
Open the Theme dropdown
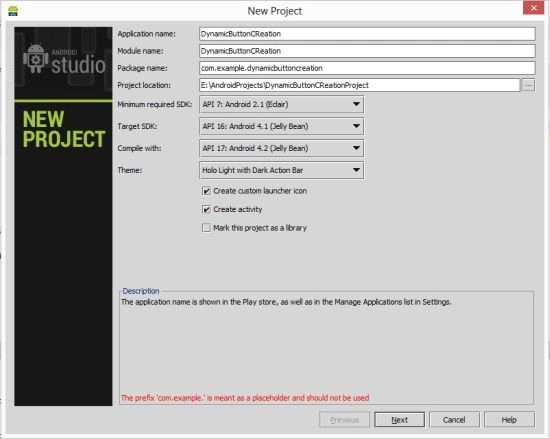[281, 170]
